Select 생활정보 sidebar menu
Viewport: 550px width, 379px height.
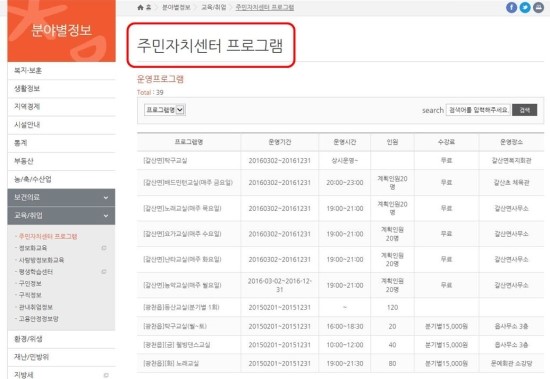(x=27, y=88)
